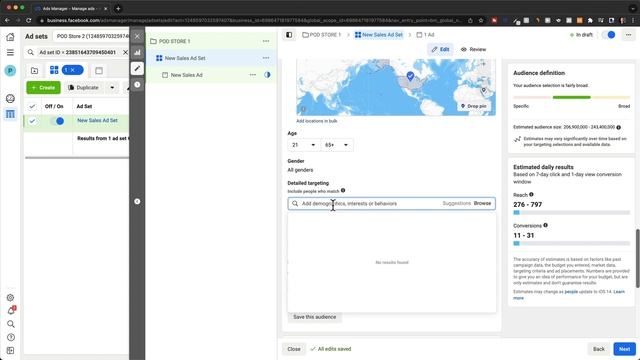The height and width of the screenshot is (360, 640).
Task: Open the maximum age 65+ dropdown
Action: coord(337,145)
